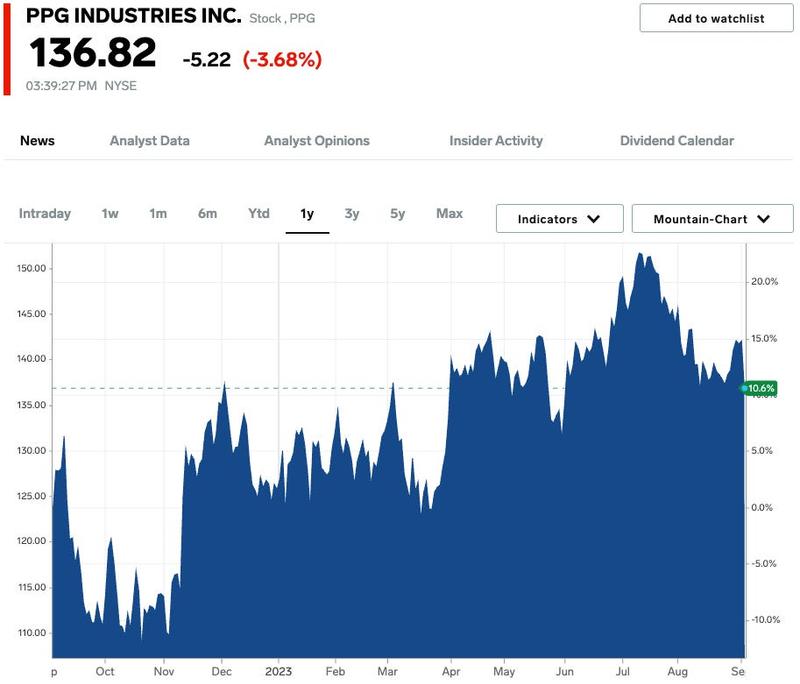This screenshot has height=684, width=800.
Task: Switch chart to Ytd range
Action: [259, 214]
